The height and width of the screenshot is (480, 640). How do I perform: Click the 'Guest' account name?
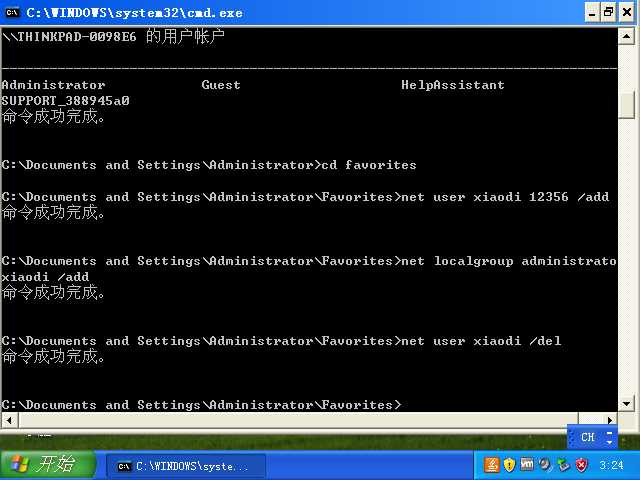click(221, 85)
